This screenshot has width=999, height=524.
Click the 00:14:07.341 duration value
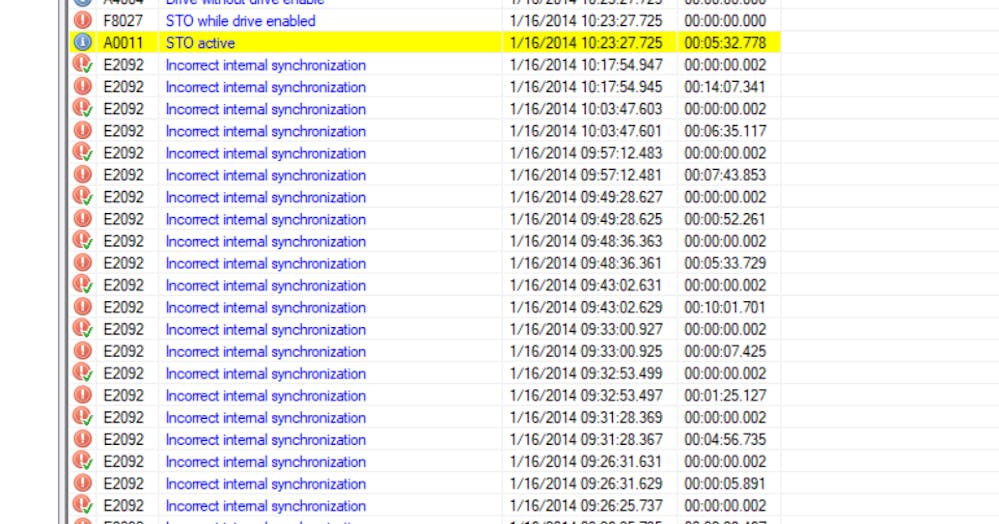725,87
